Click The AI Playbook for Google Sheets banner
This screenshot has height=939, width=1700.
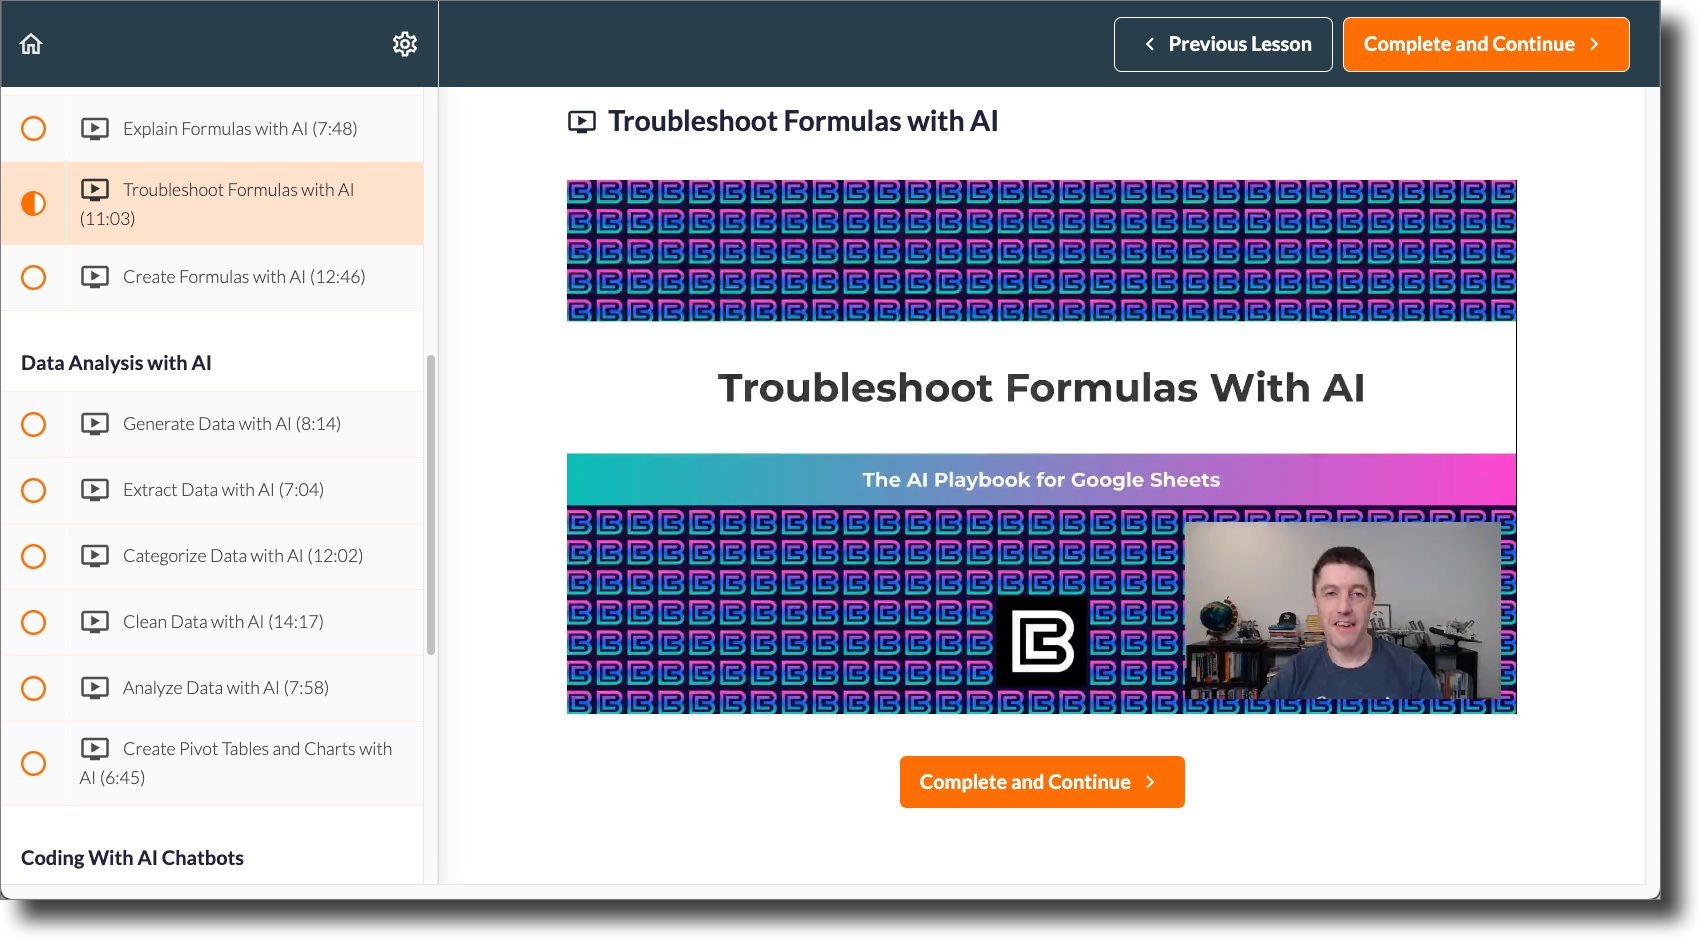coord(1041,480)
